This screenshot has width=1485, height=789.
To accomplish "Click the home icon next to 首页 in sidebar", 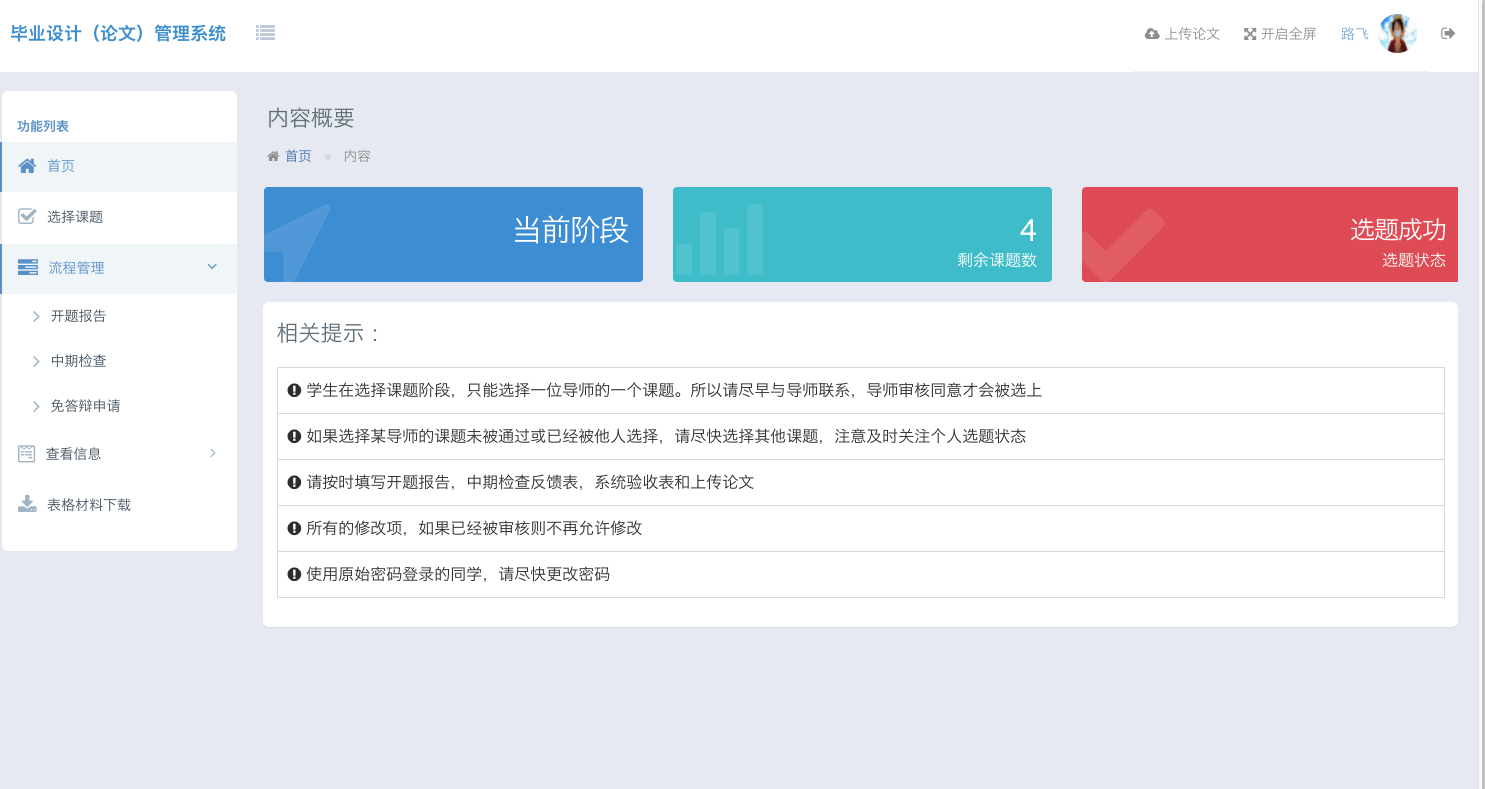I will coord(28,166).
